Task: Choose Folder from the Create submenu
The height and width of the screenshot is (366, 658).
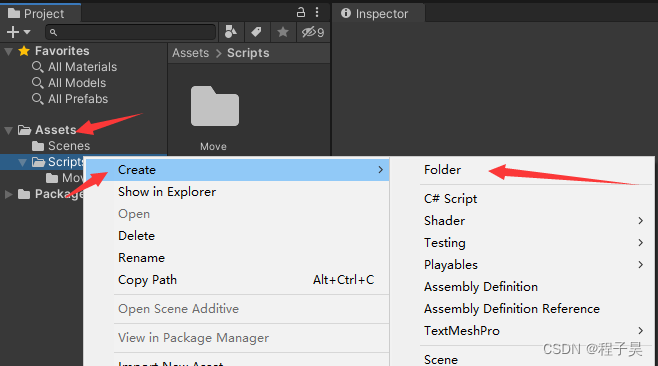Action: (x=442, y=170)
